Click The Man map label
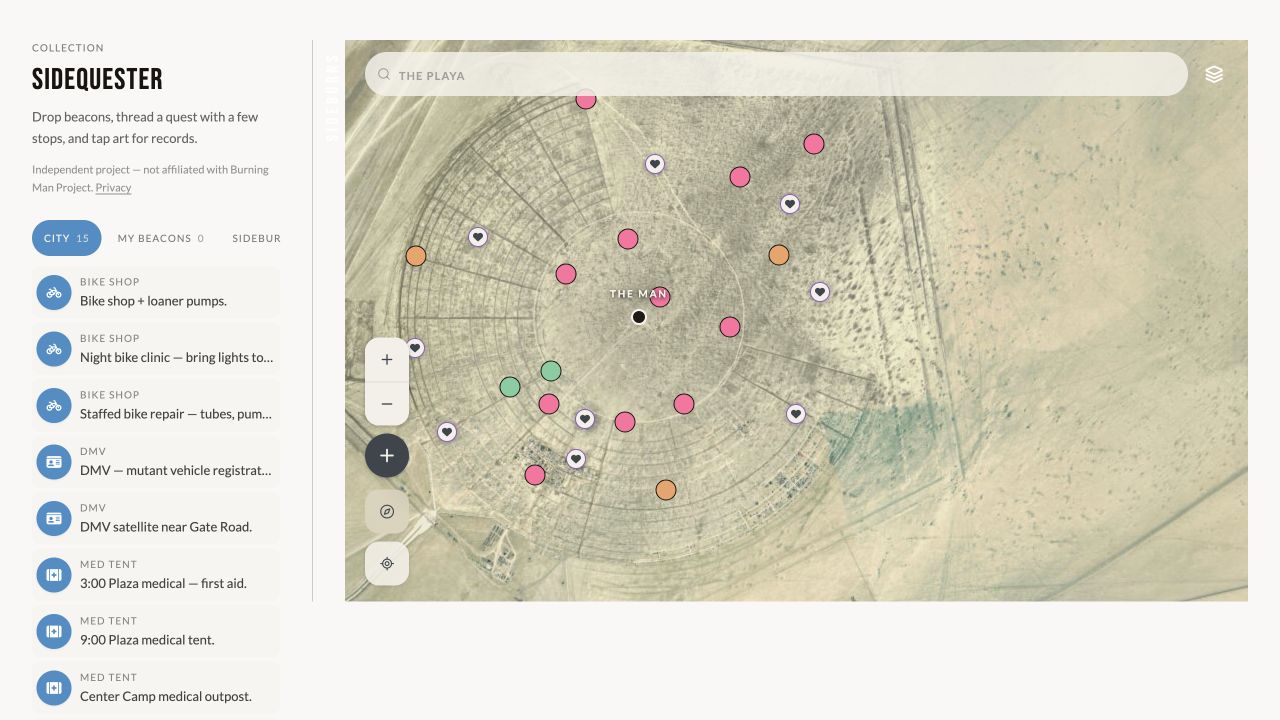Screen dimensions: 1280x720 [638, 294]
